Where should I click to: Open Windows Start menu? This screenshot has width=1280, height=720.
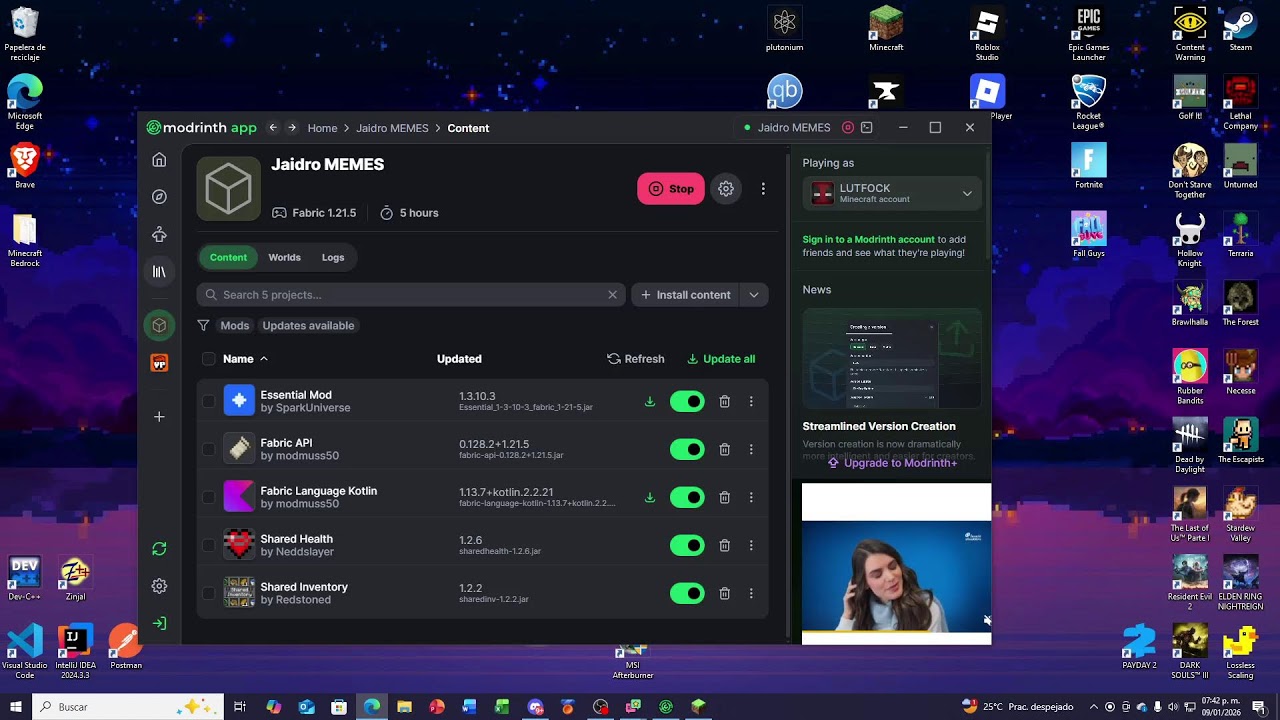coord(16,707)
